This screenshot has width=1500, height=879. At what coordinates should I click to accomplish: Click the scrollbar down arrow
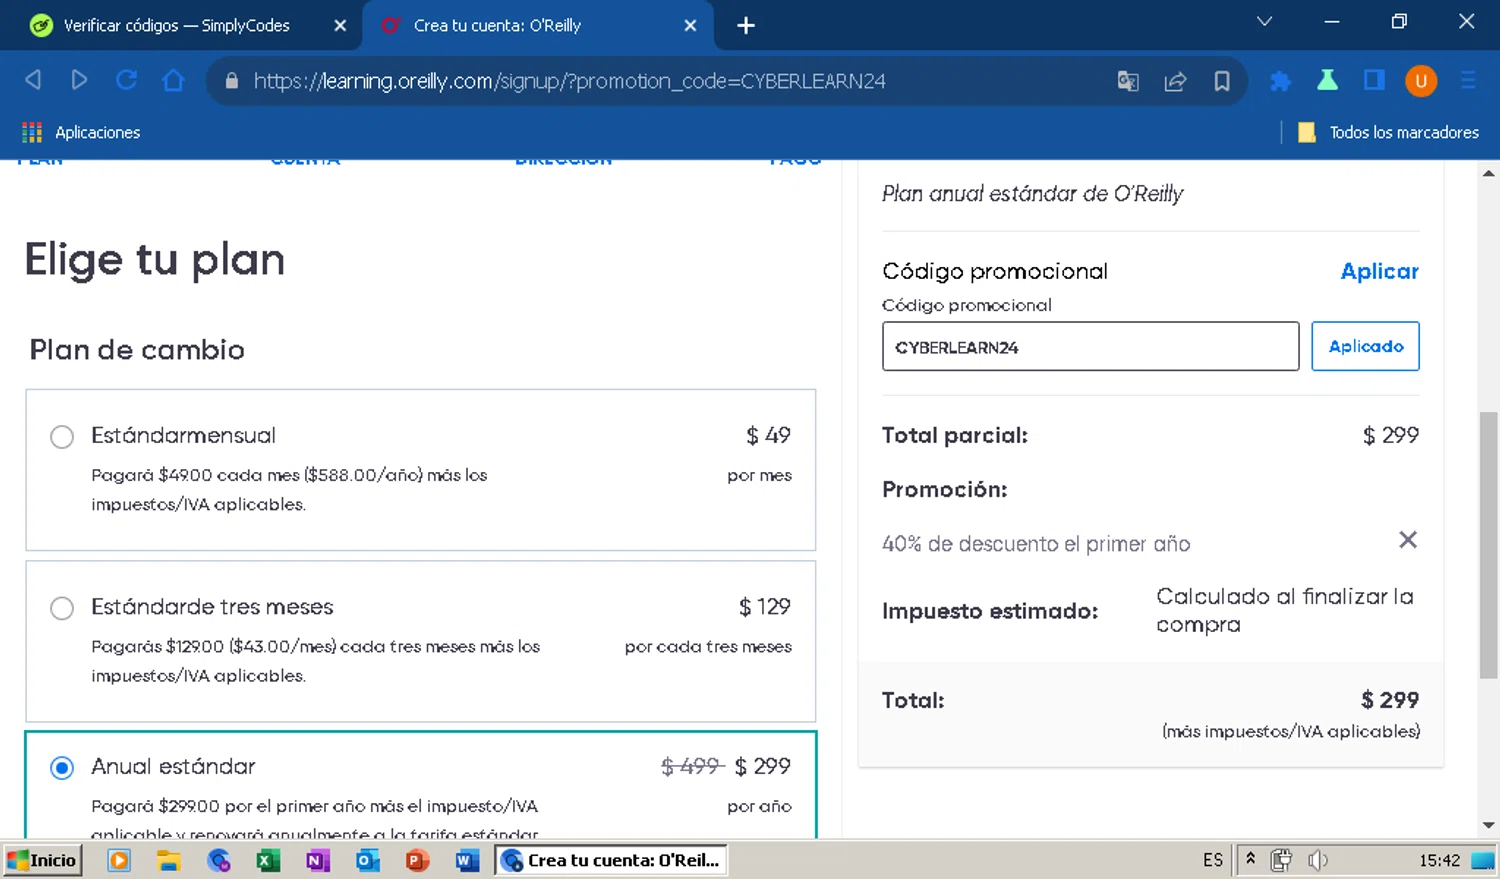pyautogui.click(x=1488, y=826)
